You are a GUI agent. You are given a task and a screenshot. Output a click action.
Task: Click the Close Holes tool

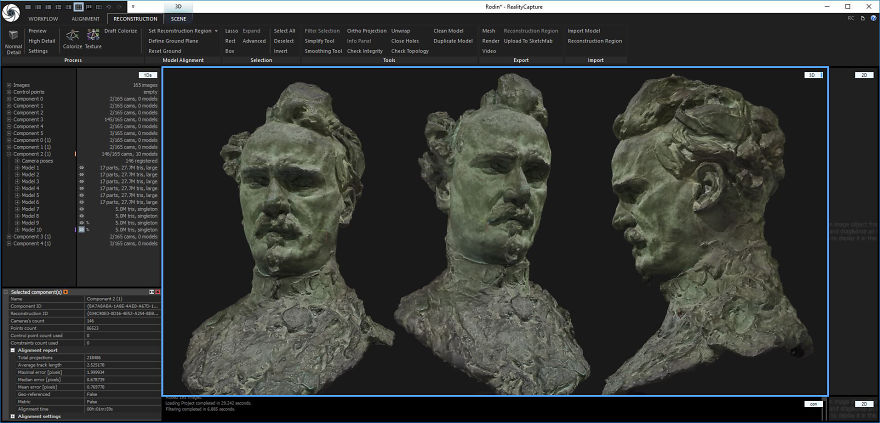[x=406, y=41]
